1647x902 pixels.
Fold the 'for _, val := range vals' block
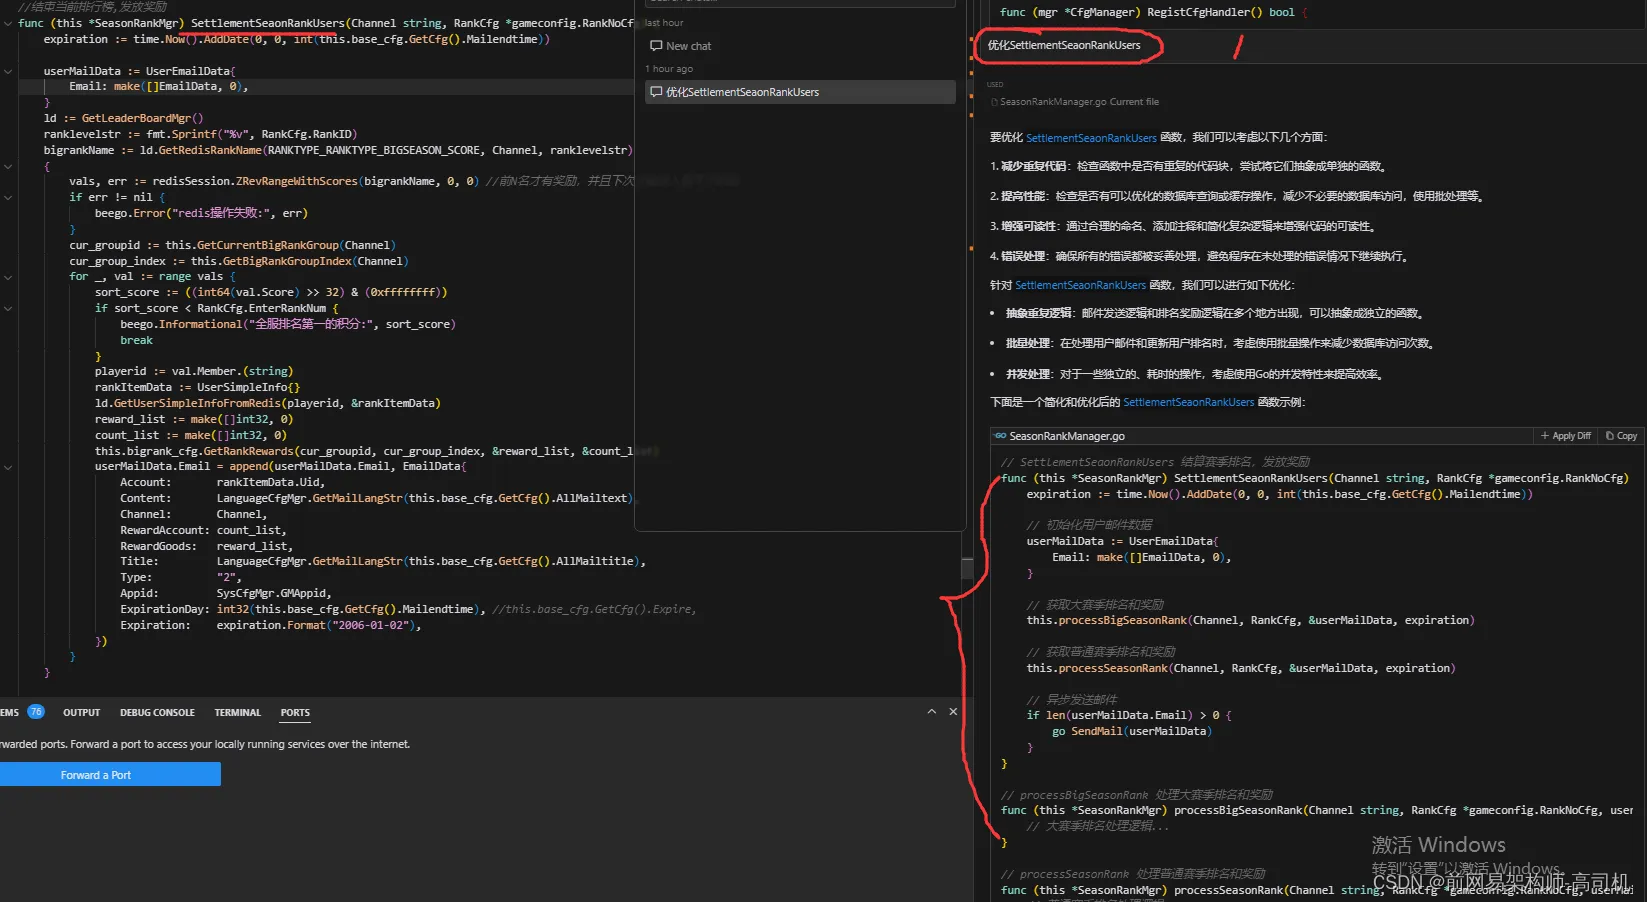click(x=8, y=277)
